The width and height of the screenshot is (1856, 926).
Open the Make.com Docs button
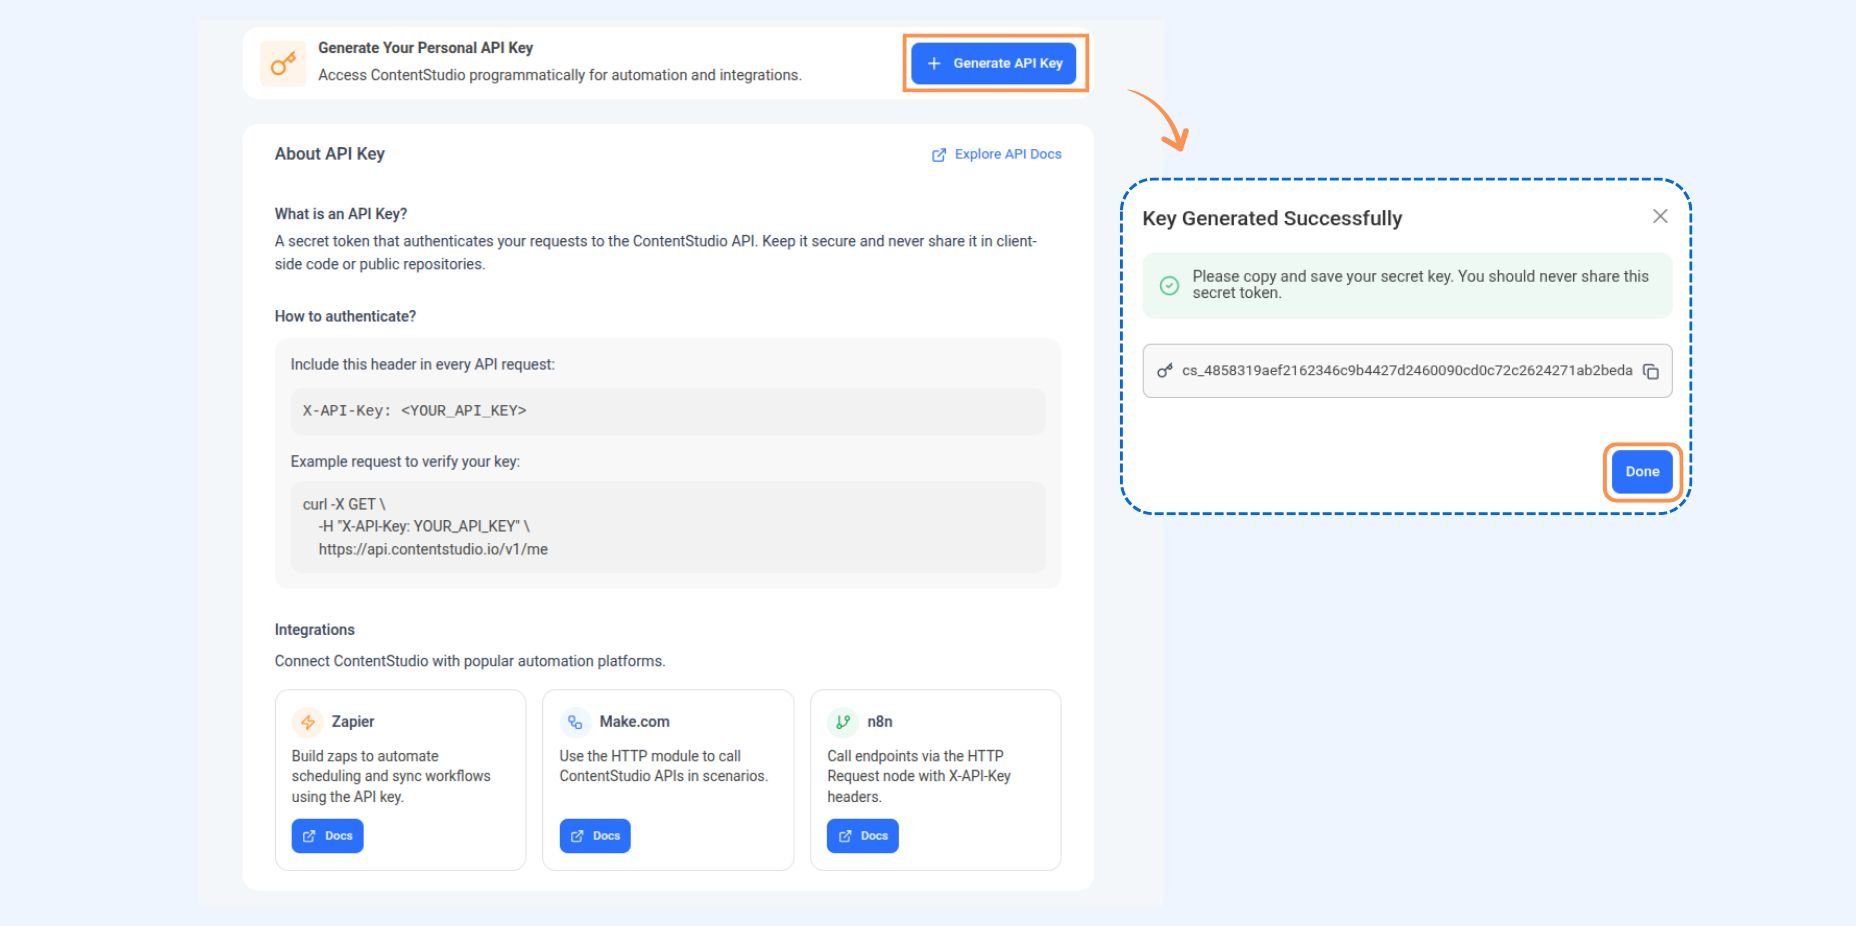[x=595, y=836]
